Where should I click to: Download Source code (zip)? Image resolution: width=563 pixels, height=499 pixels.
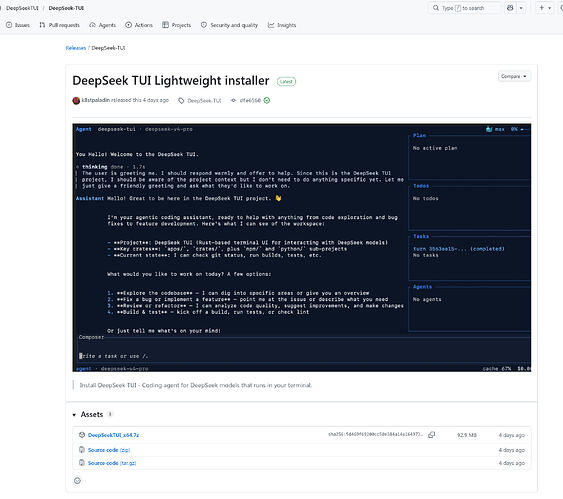point(109,450)
